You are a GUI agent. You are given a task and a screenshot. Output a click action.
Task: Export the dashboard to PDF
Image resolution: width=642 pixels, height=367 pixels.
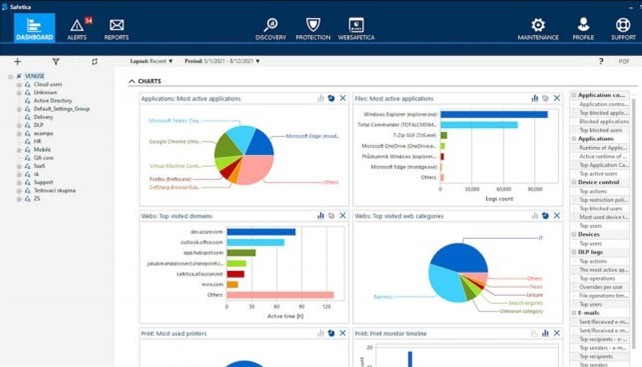click(x=624, y=61)
